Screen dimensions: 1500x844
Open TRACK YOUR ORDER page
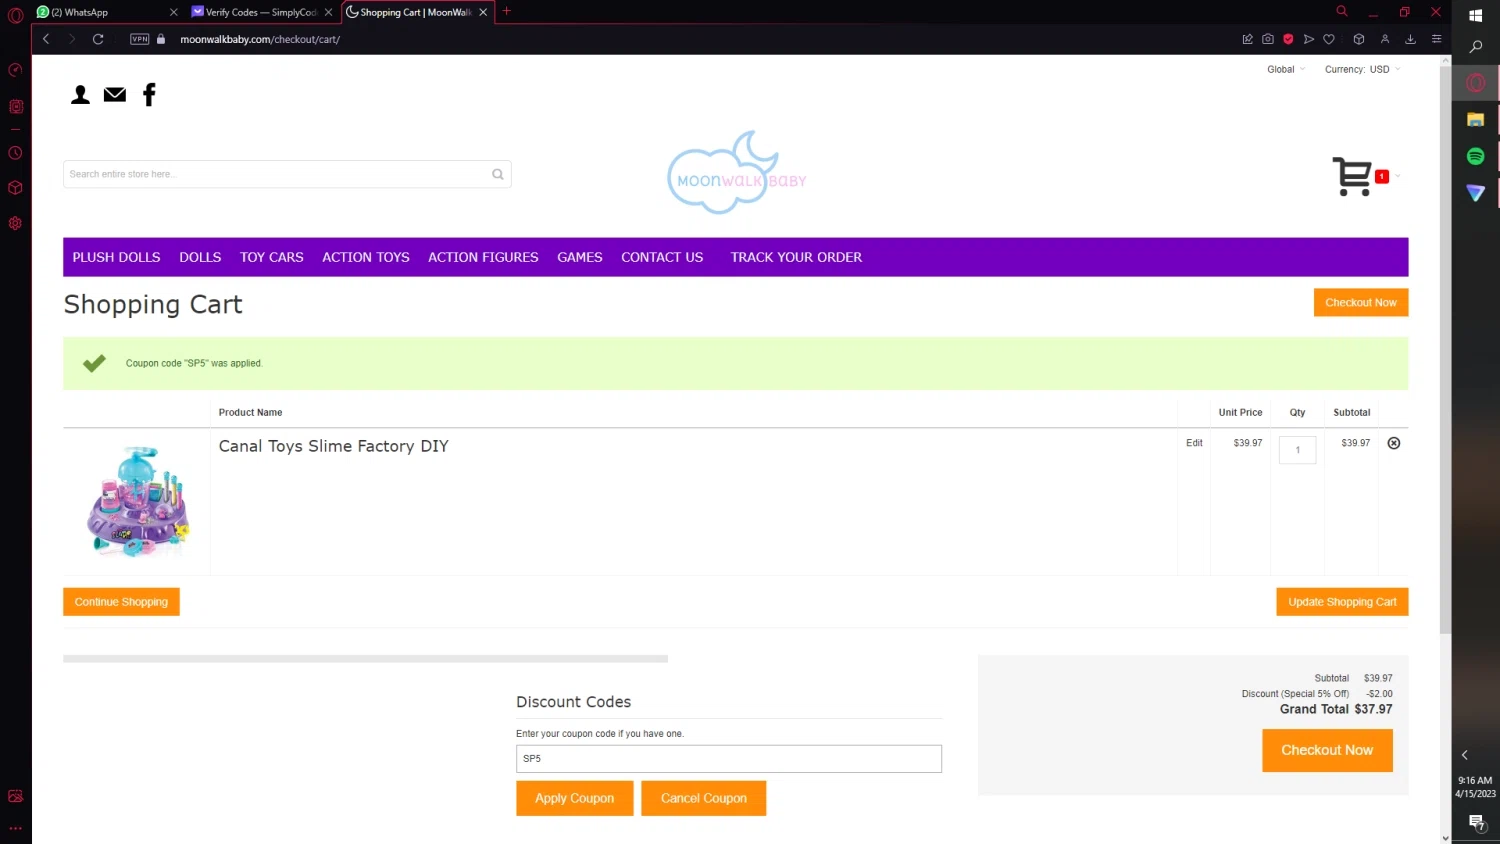click(x=796, y=257)
